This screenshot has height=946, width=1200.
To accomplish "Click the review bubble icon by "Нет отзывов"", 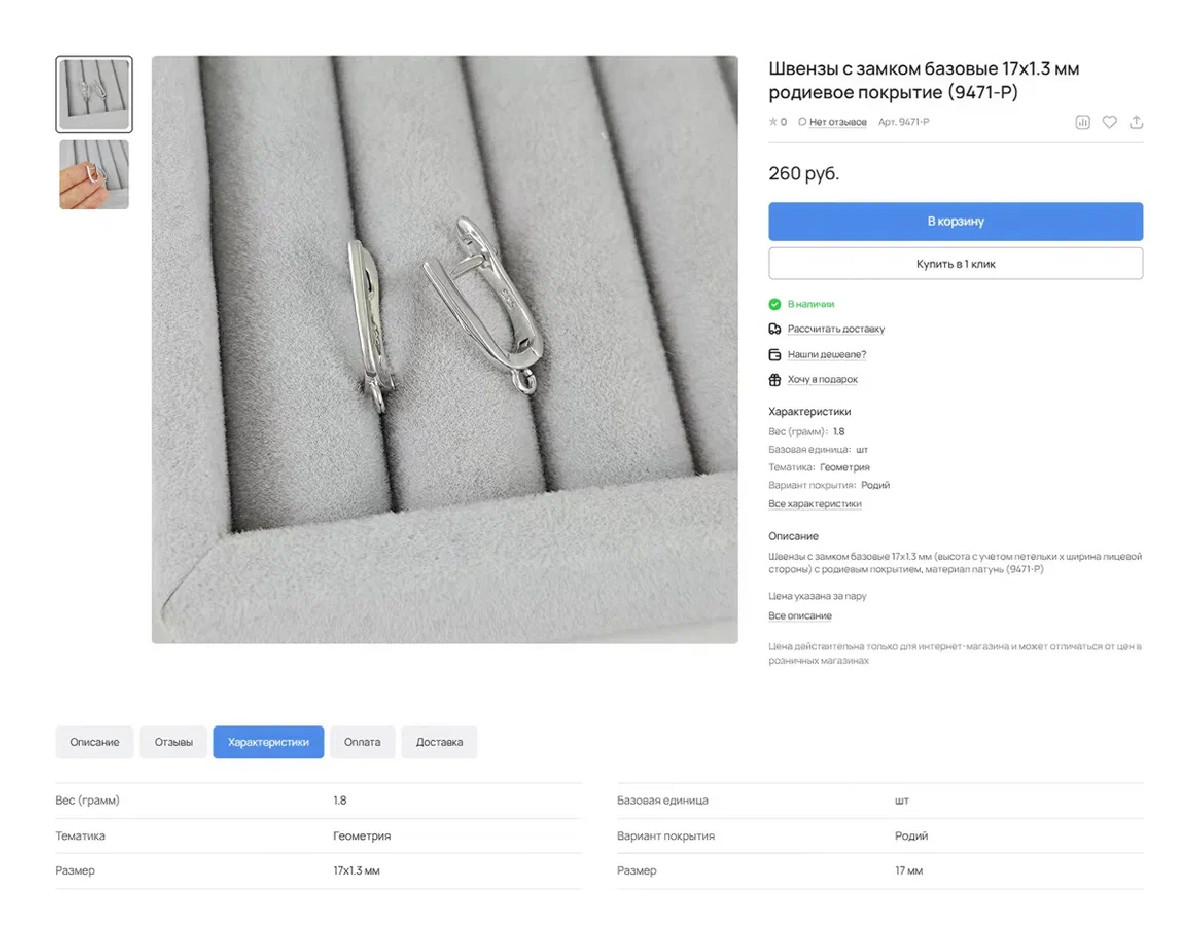I will pyautogui.click(x=802, y=122).
